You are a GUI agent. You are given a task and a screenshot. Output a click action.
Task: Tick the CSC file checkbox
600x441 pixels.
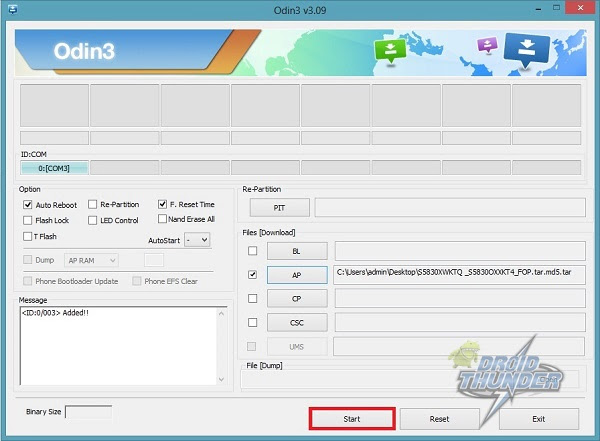click(253, 322)
